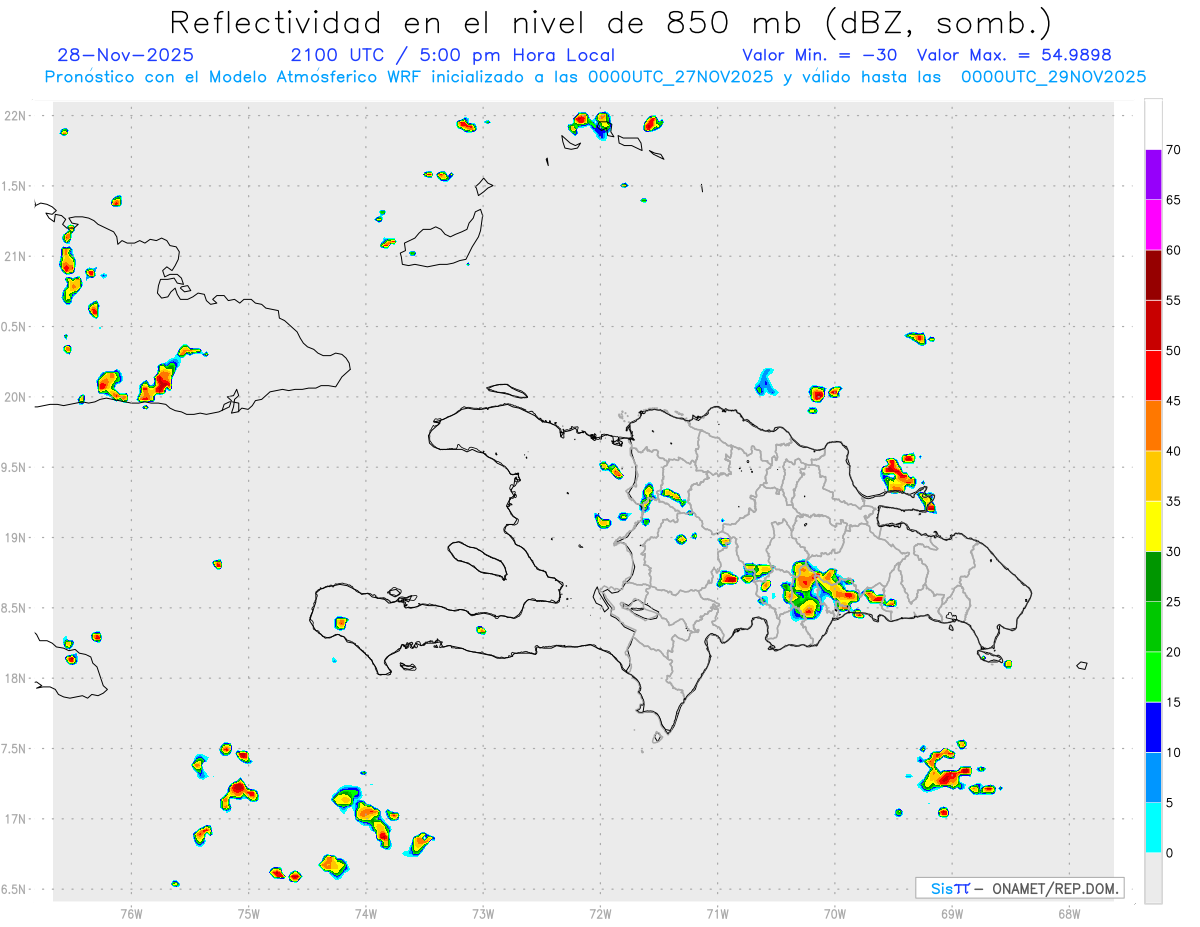This screenshot has height=927, width=1200.
Task: Click the latitude axis label '22N'
Action: coord(15,116)
